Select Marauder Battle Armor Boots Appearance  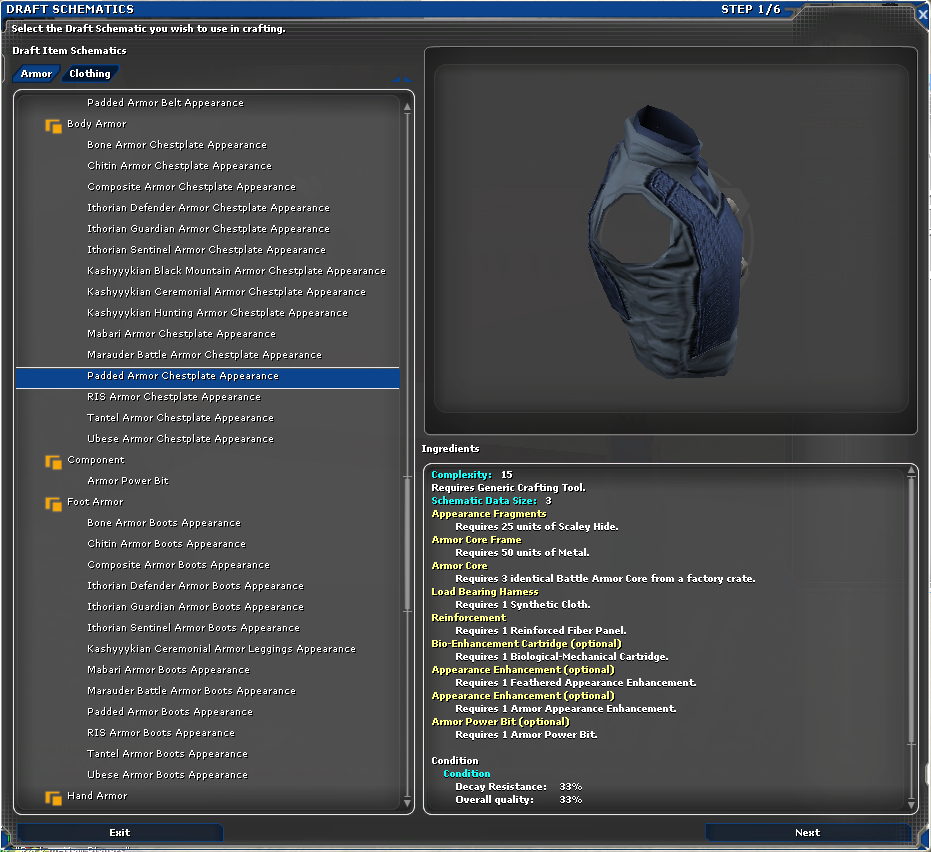pos(191,691)
